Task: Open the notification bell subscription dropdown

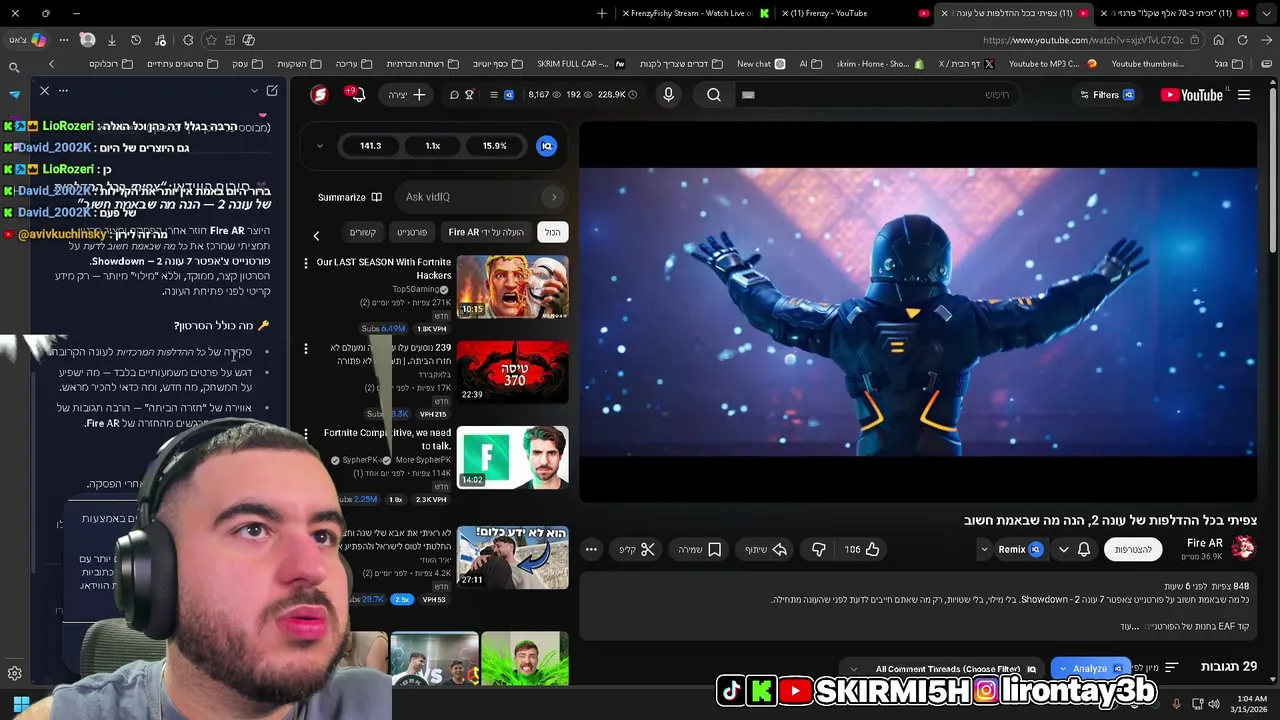Action: [x=1074, y=549]
